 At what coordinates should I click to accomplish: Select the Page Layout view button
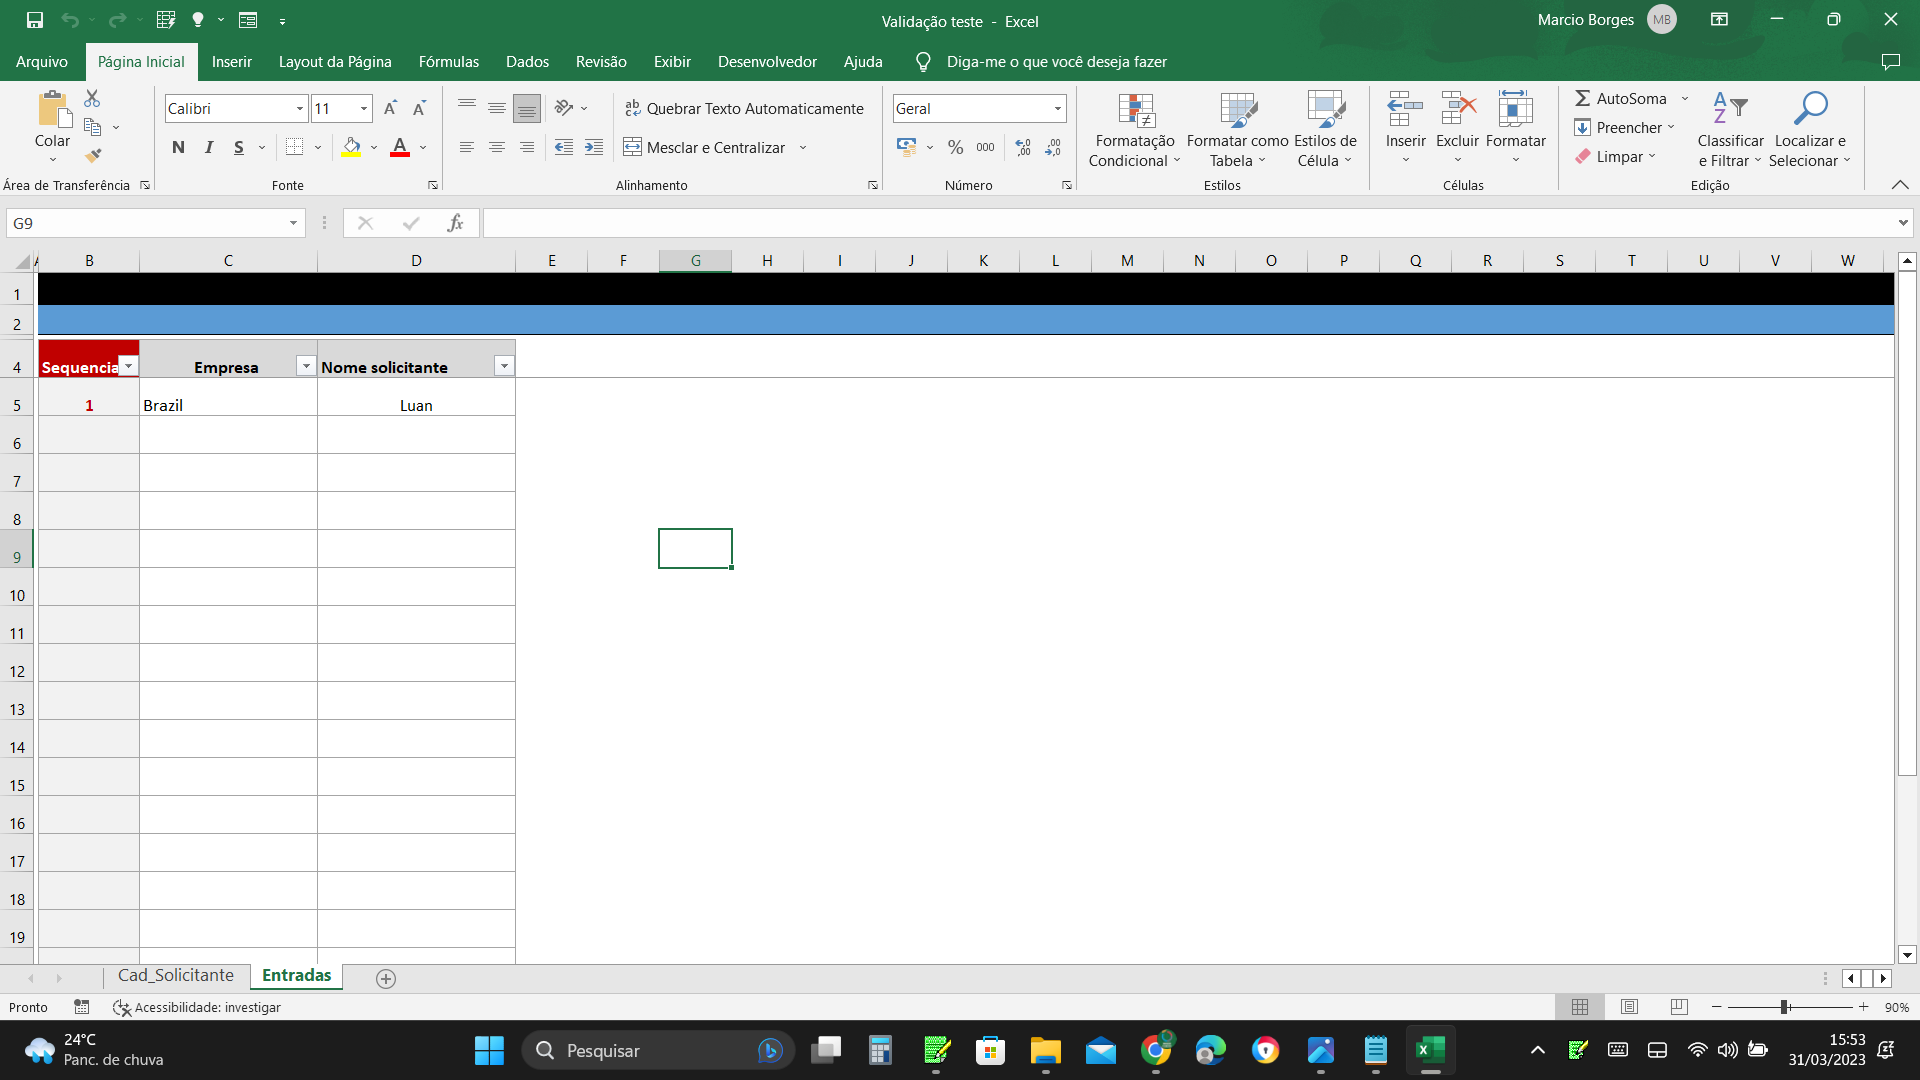click(1629, 1007)
